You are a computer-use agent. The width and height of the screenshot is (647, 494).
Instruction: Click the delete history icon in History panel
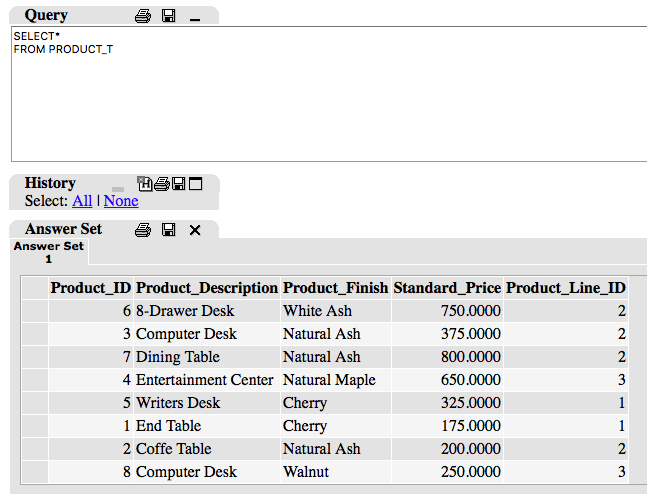(x=145, y=184)
